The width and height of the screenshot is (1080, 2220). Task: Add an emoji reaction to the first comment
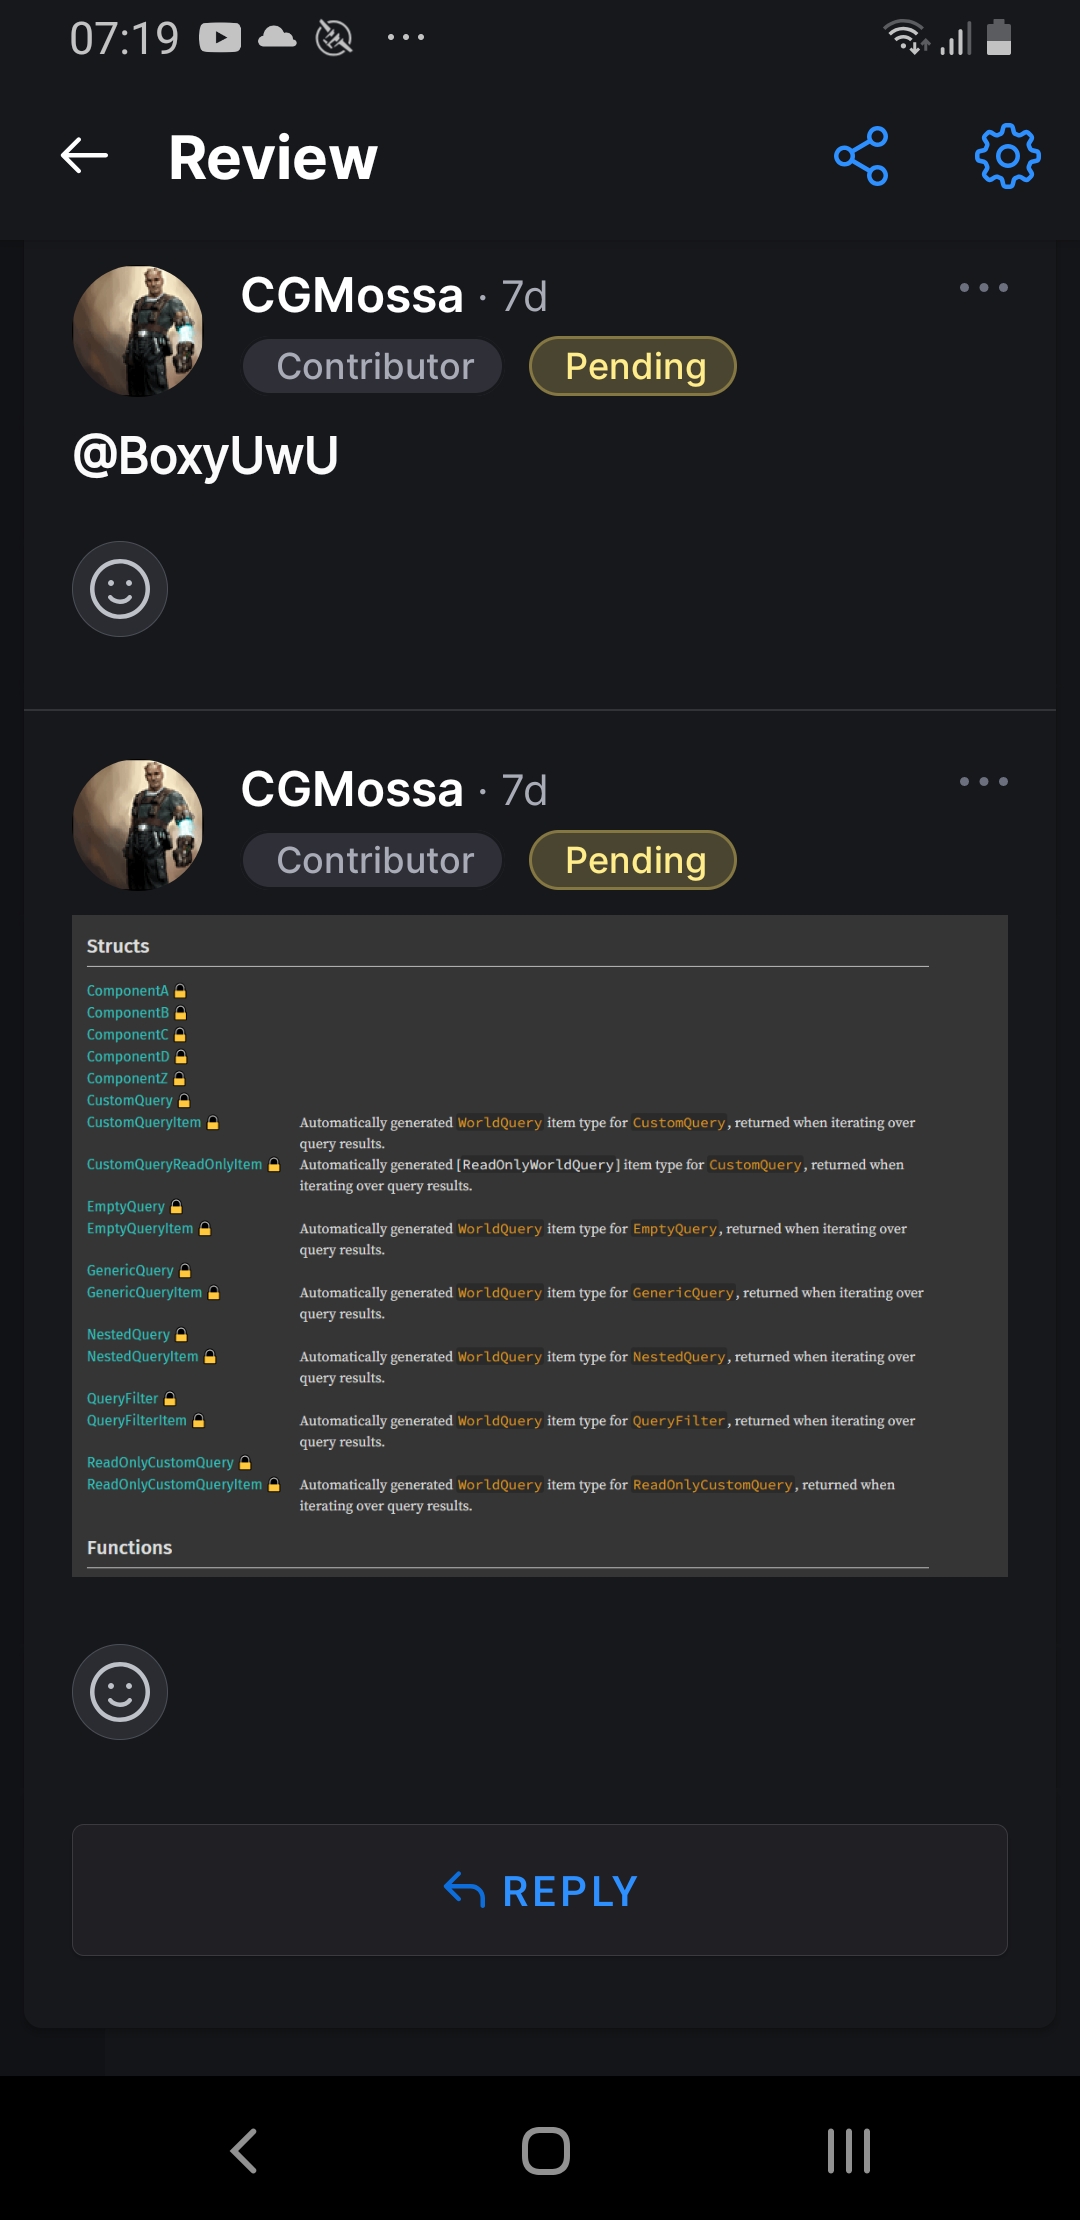tap(120, 588)
